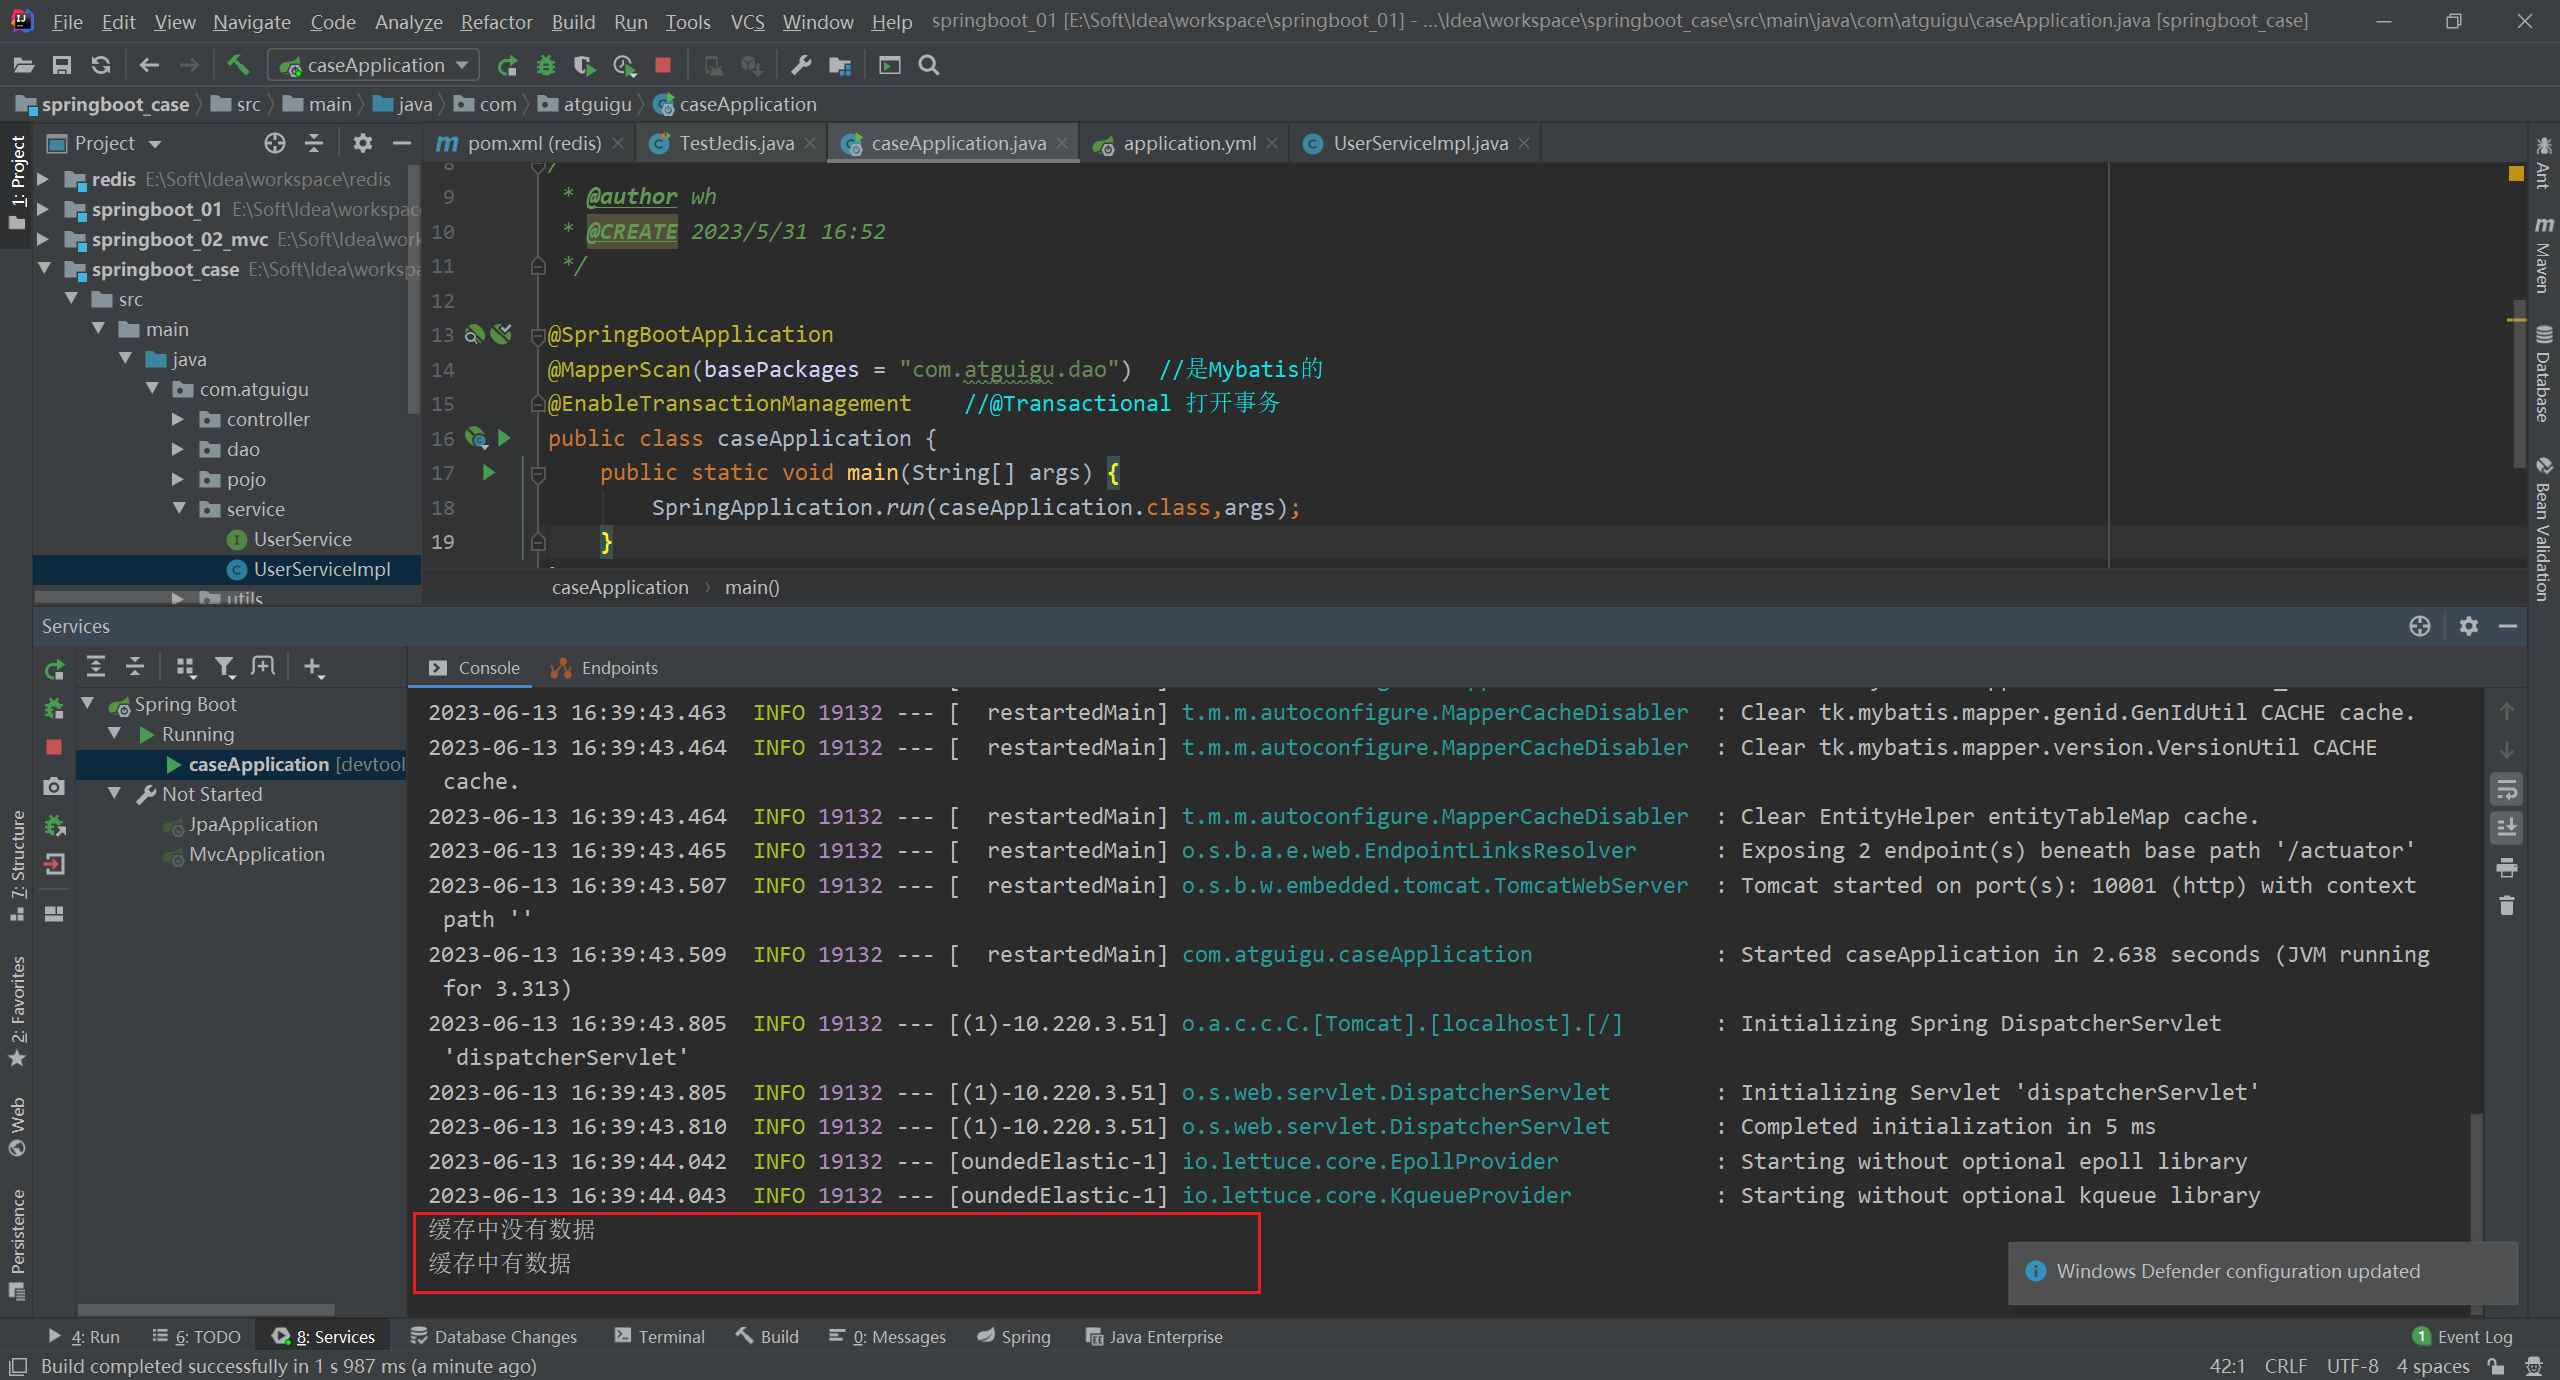Click the Rerun caseApplication icon in main toolbar
The height and width of the screenshot is (1380, 2560).
point(508,65)
